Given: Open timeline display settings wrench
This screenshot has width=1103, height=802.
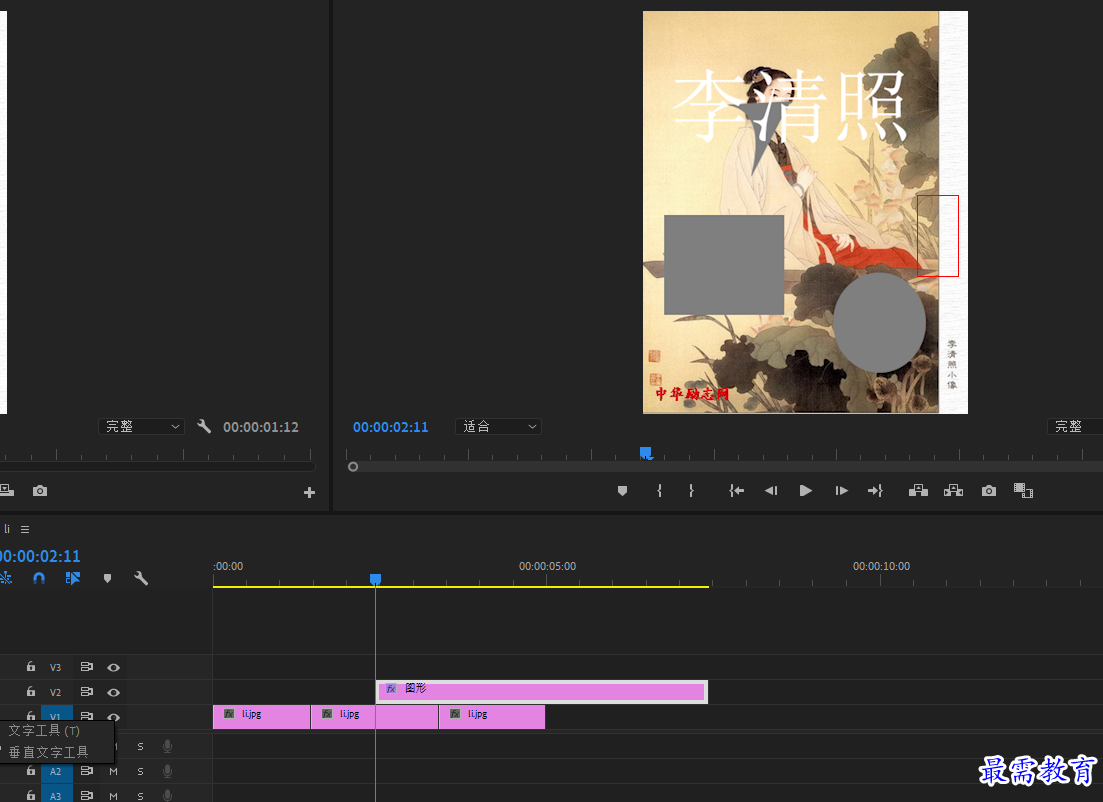Looking at the screenshot, I should point(141,578).
